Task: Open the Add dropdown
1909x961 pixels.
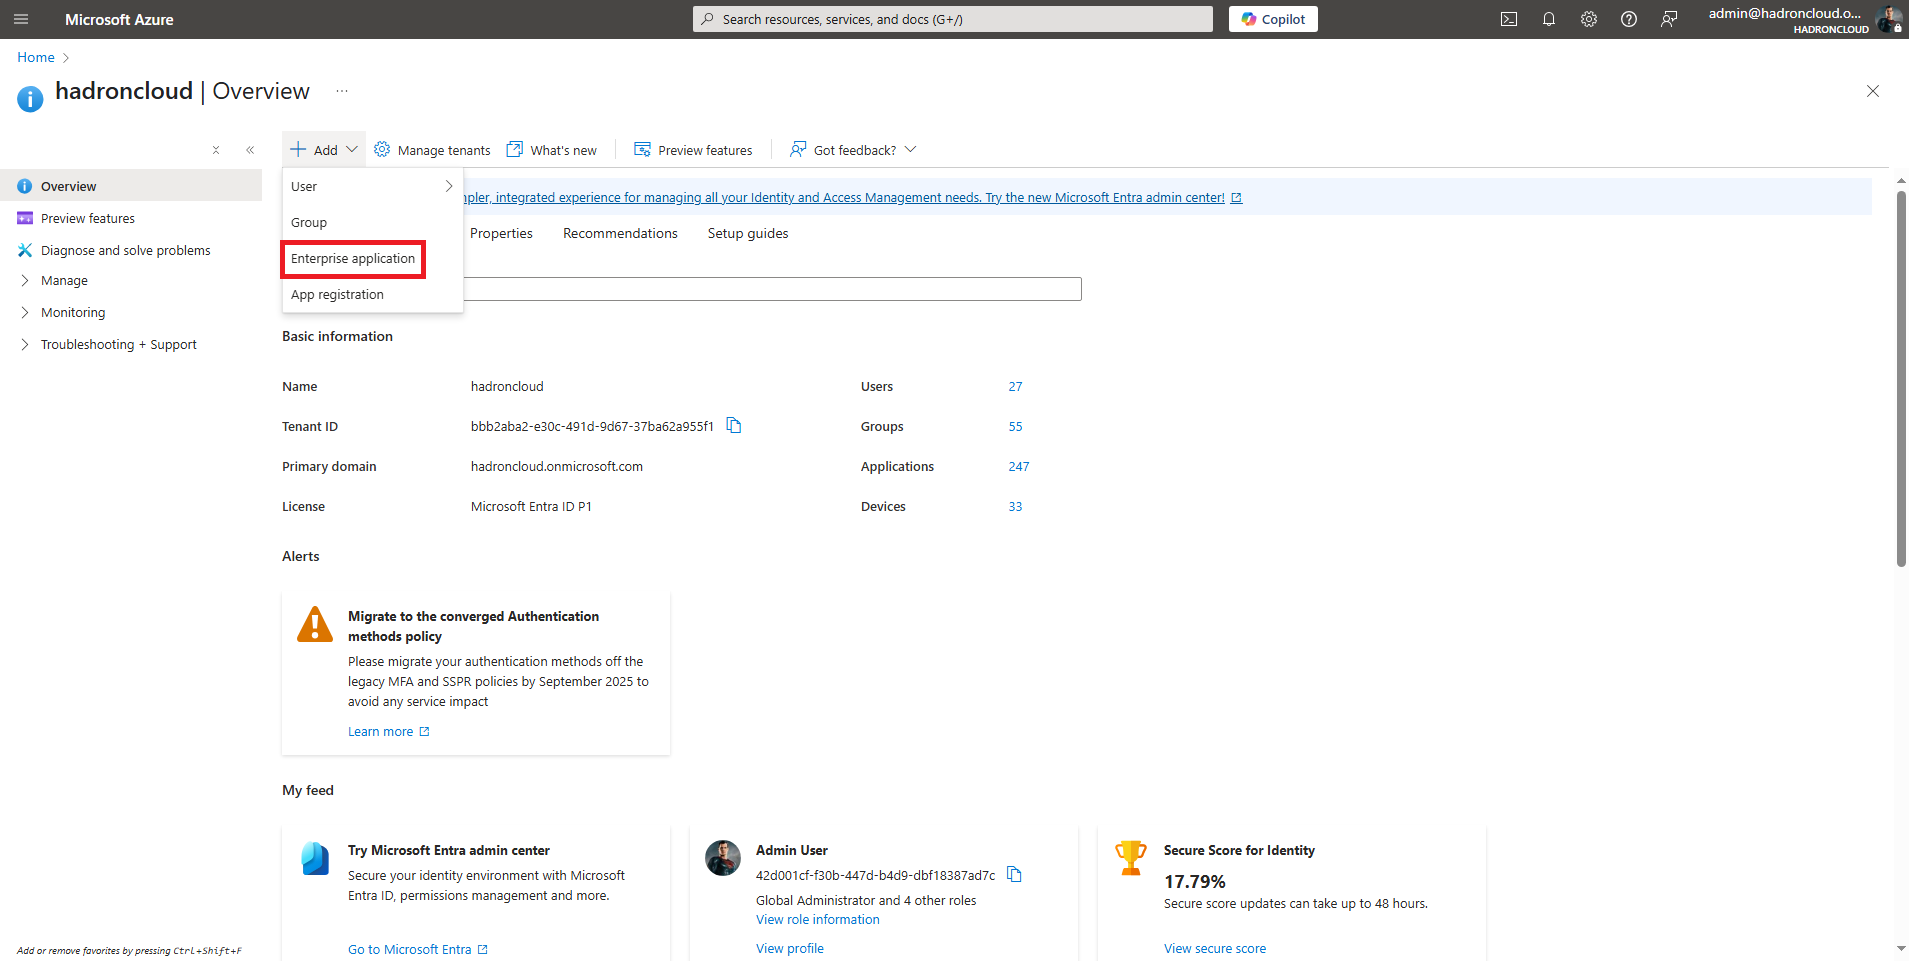Action: coord(324,150)
